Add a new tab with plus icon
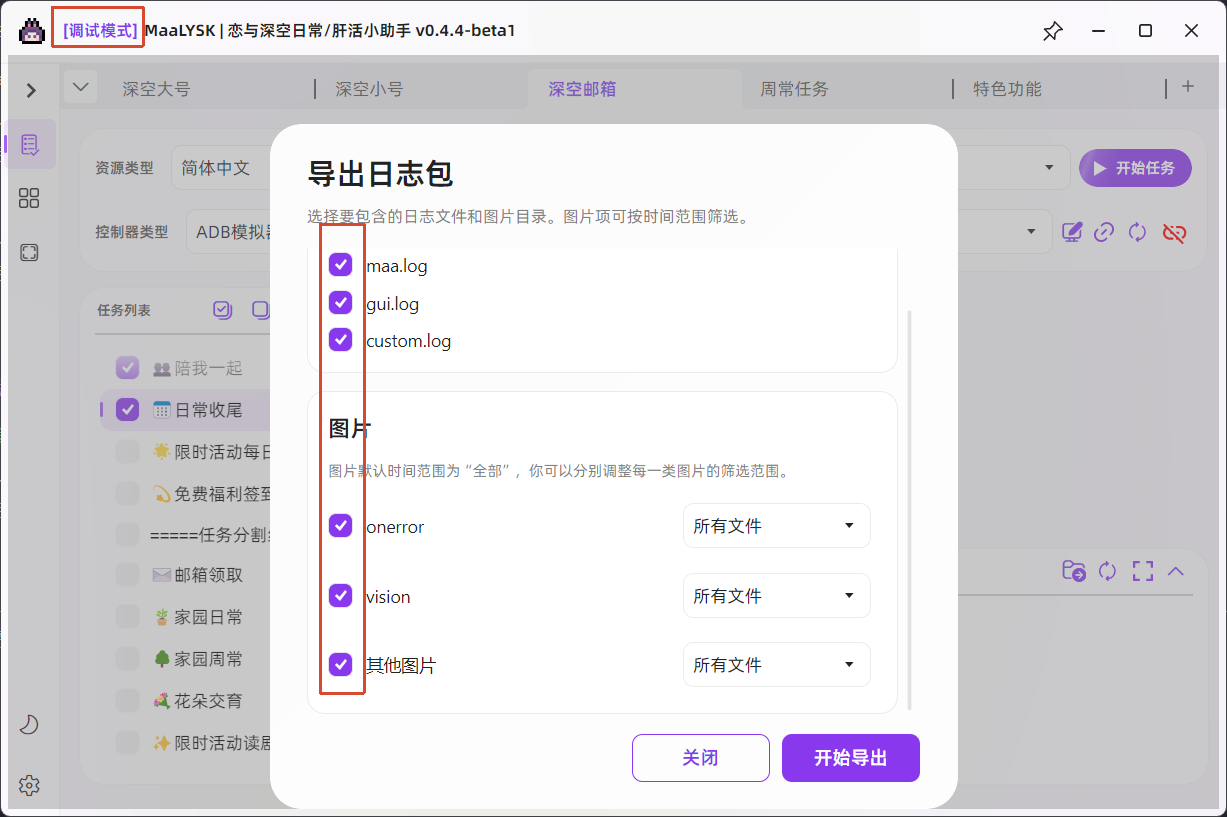Screen dimensions: 1227x817 1188,87
